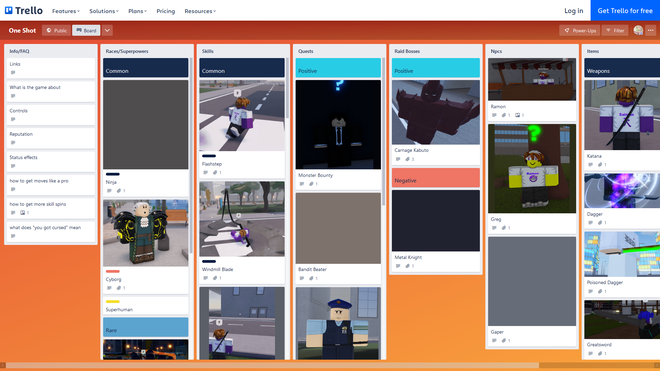Click description icon on Ramon card

click(495, 115)
